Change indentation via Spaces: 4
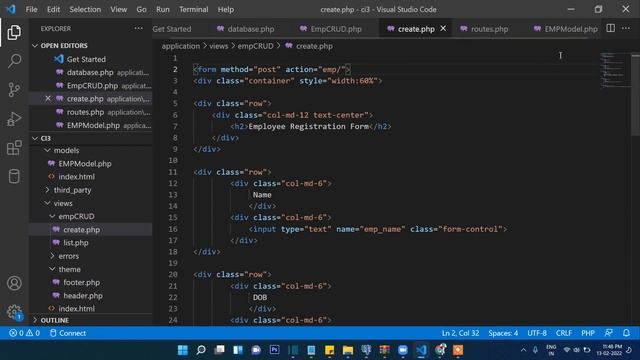The image size is (640, 360). [x=503, y=333]
